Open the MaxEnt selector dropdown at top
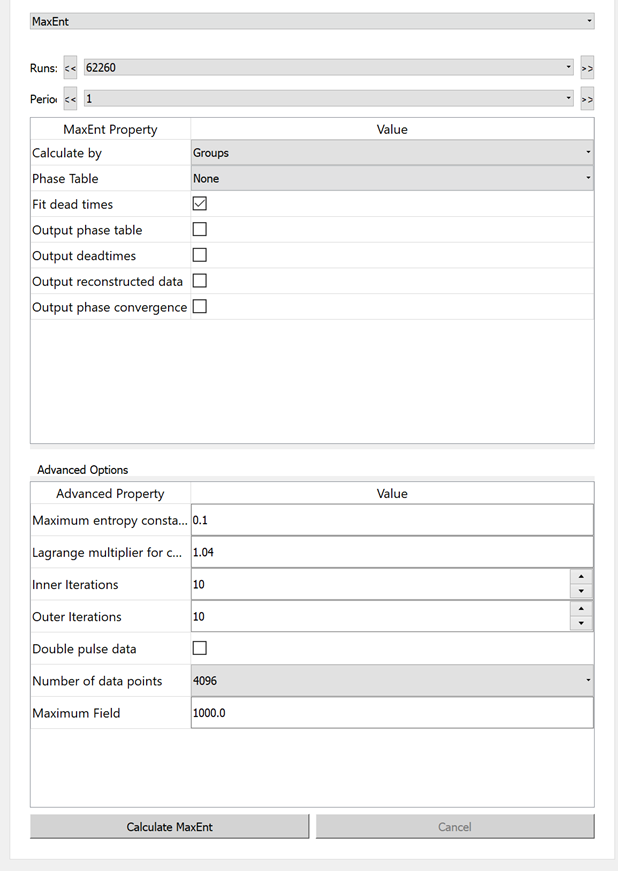 [x=312, y=21]
